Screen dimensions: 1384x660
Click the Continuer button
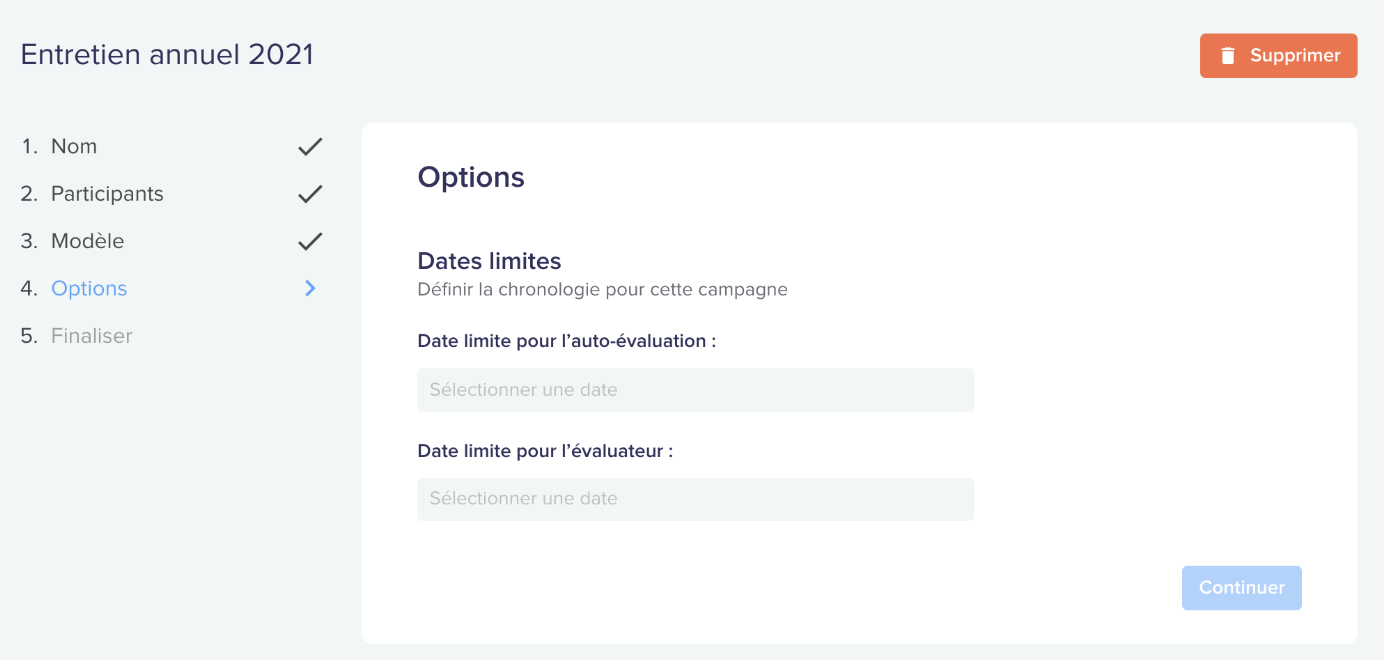pyautogui.click(x=1241, y=588)
